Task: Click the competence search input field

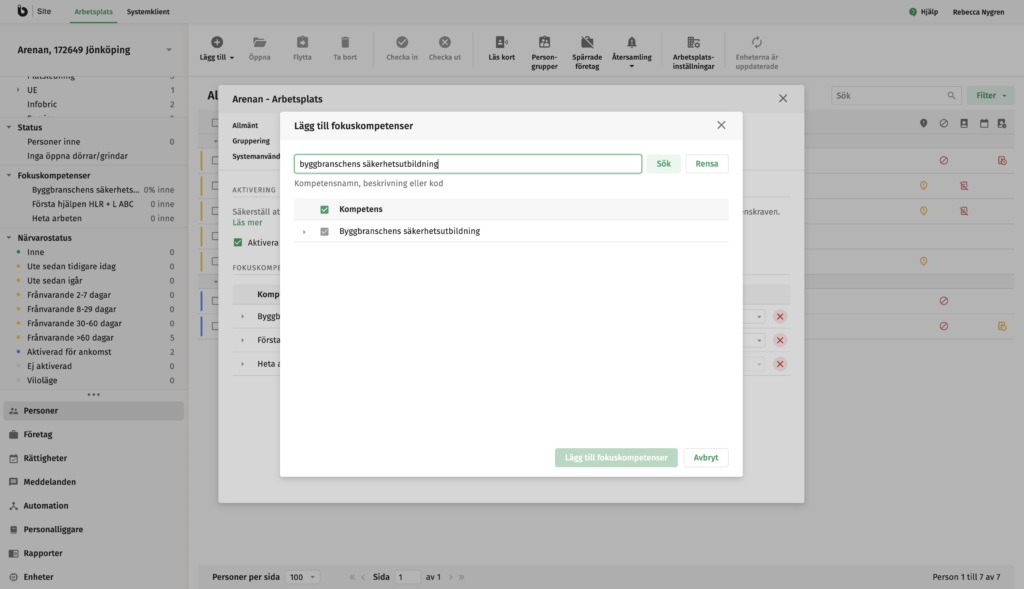Action: tap(467, 164)
